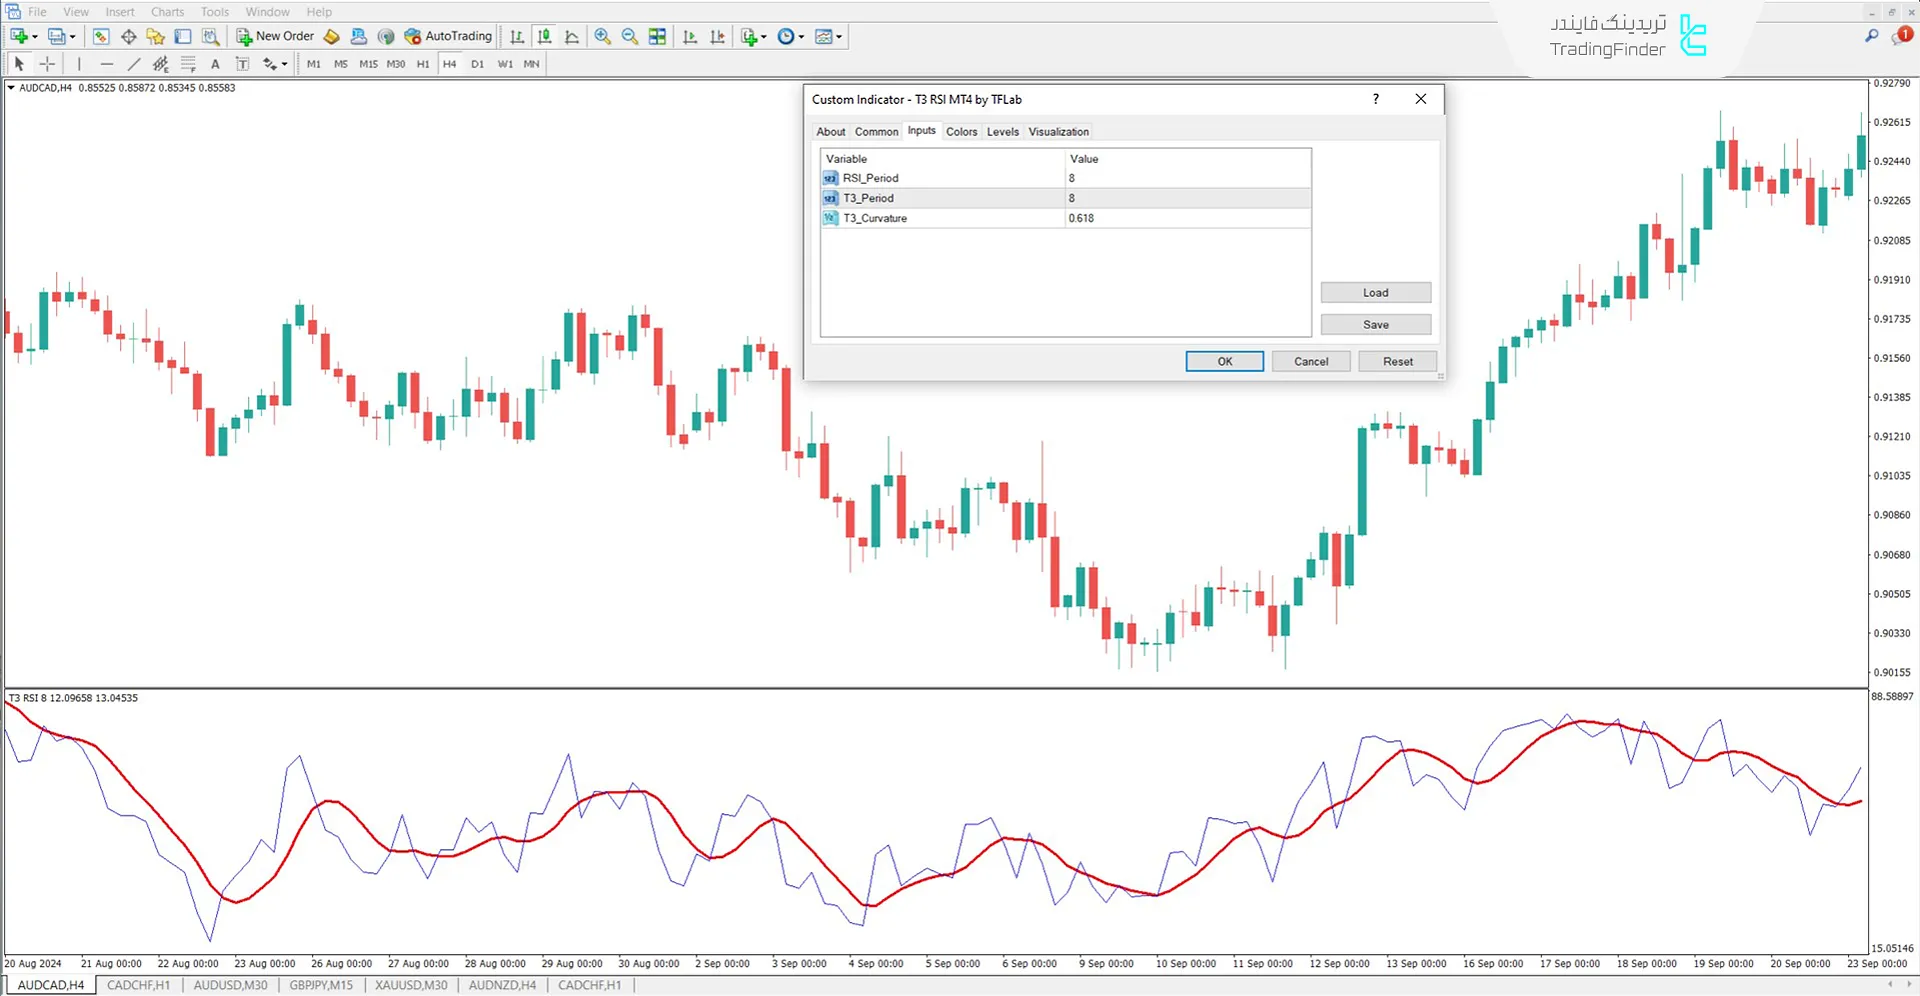Open the New Order window
The height and width of the screenshot is (996, 1920).
275,36
